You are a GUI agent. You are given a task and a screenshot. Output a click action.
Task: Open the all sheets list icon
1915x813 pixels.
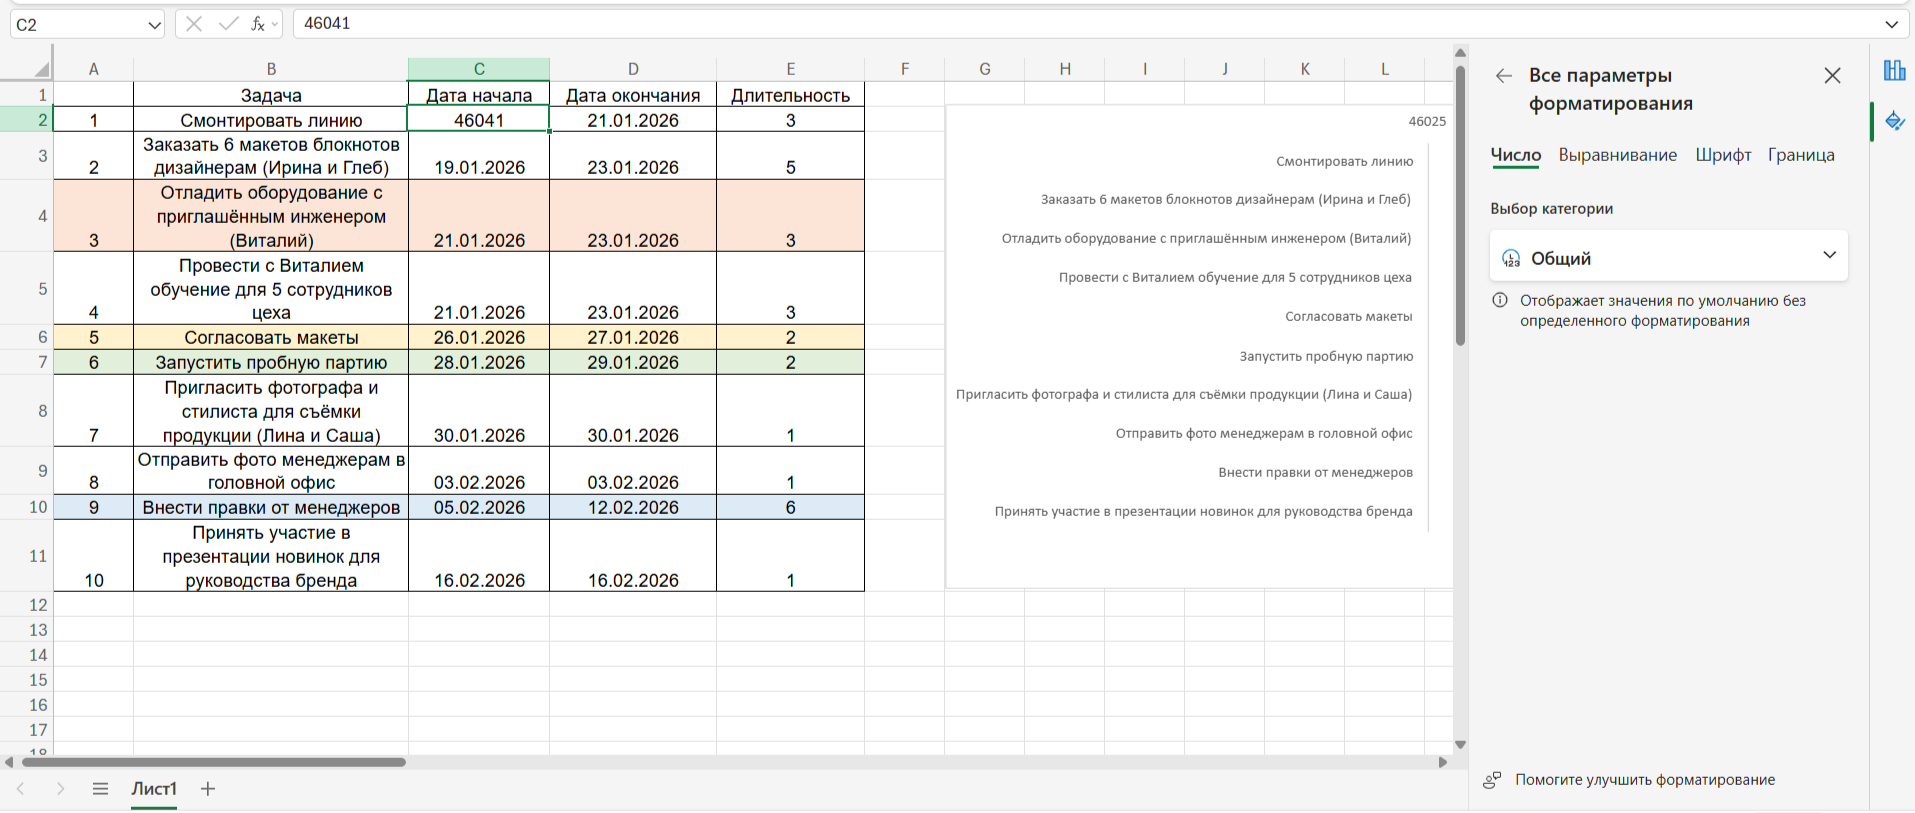[x=100, y=789]
